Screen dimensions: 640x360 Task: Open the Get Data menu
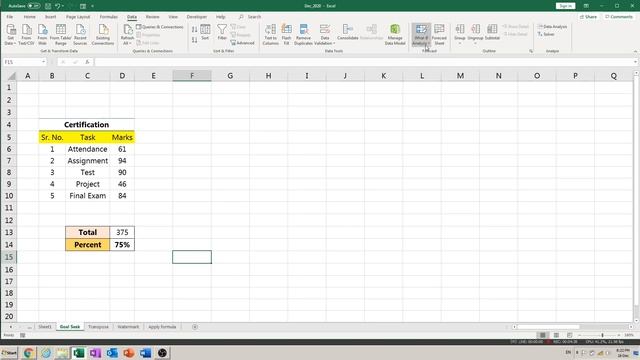click(x=11, y=34)
